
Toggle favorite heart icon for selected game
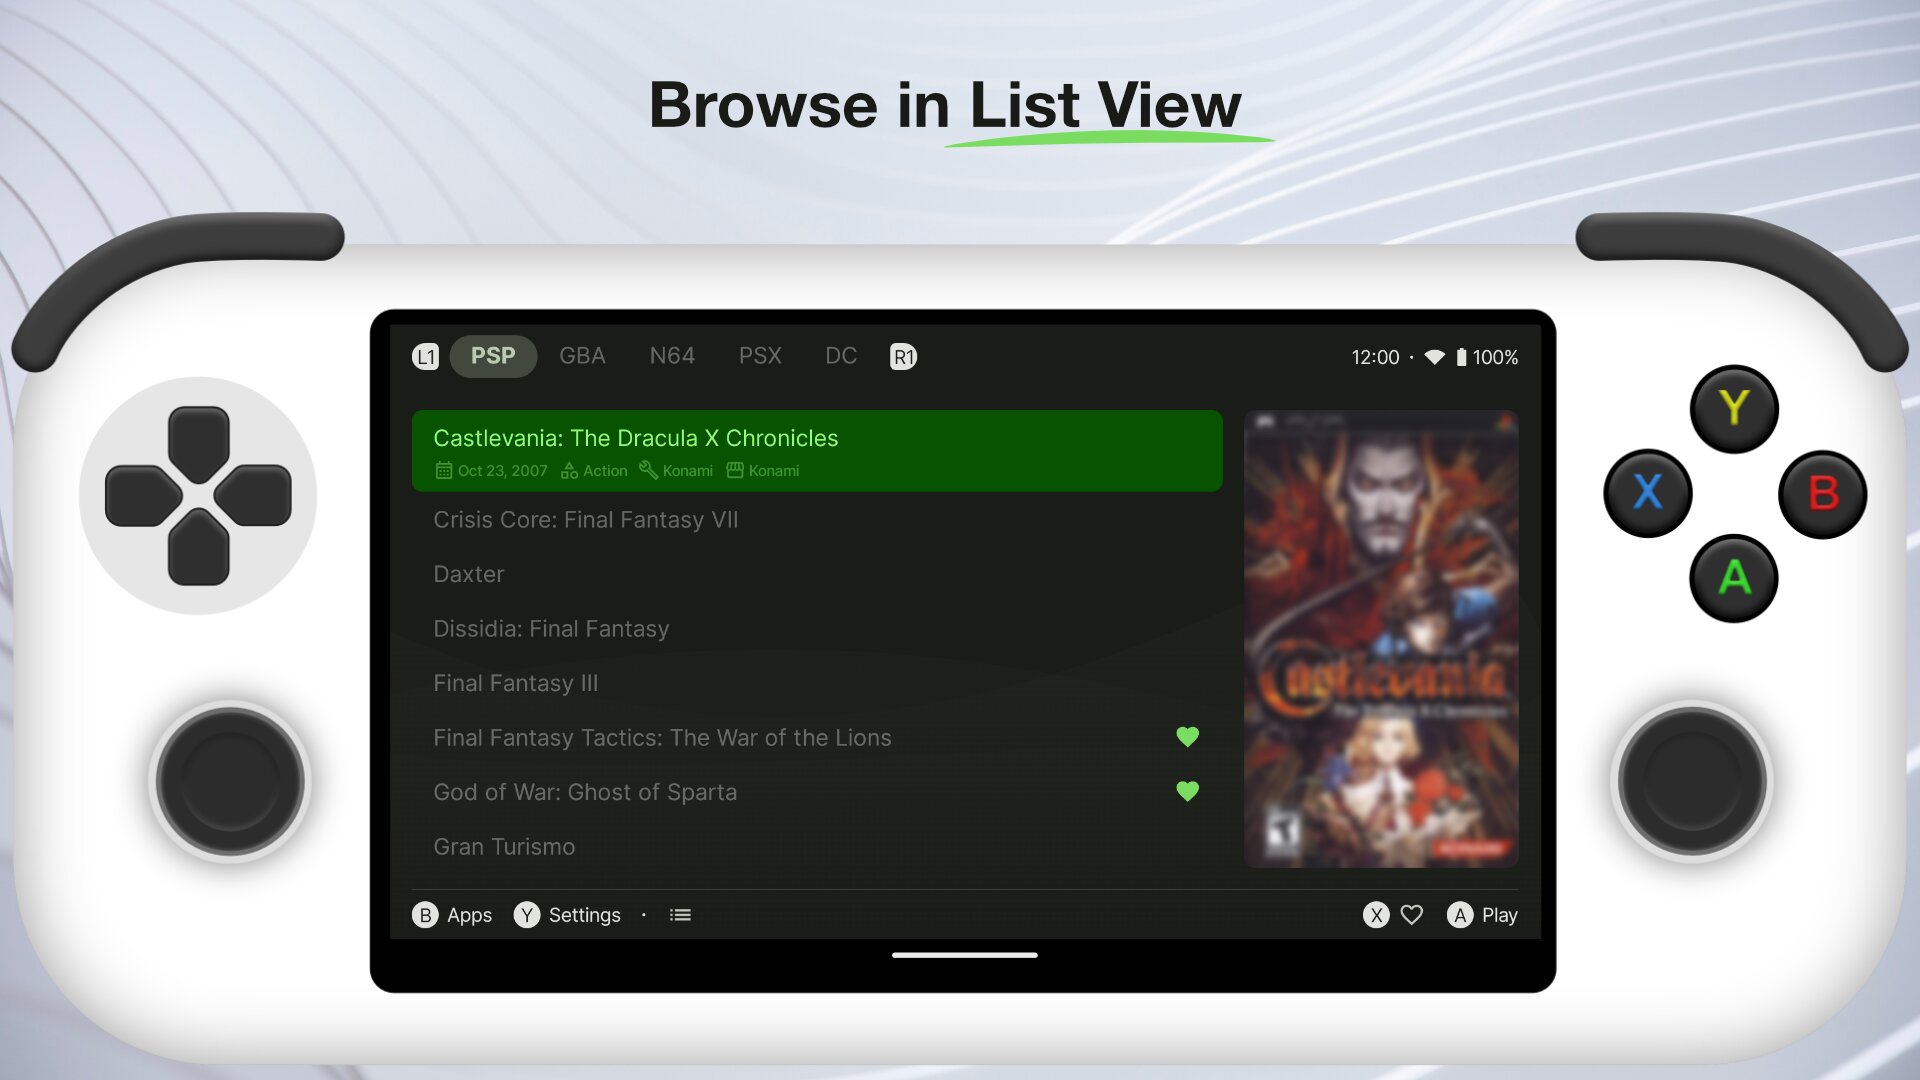pyautogui.click(x=1410, y=914)
